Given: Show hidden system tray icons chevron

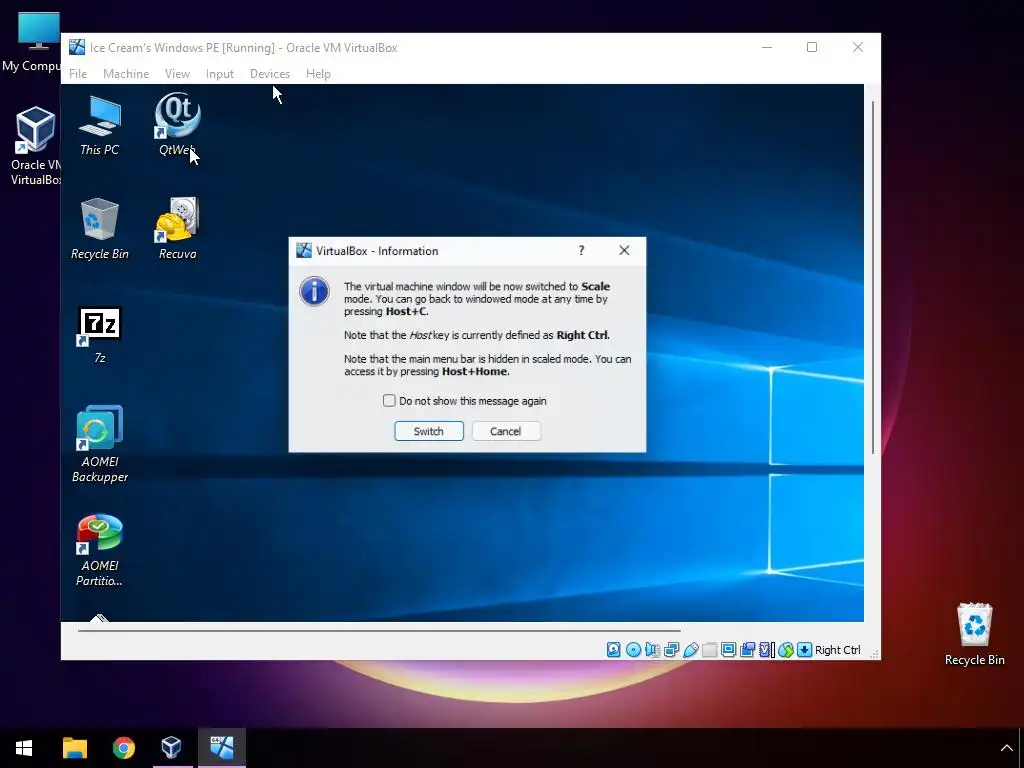Looking at the screenshot, I should [1006, 748].
